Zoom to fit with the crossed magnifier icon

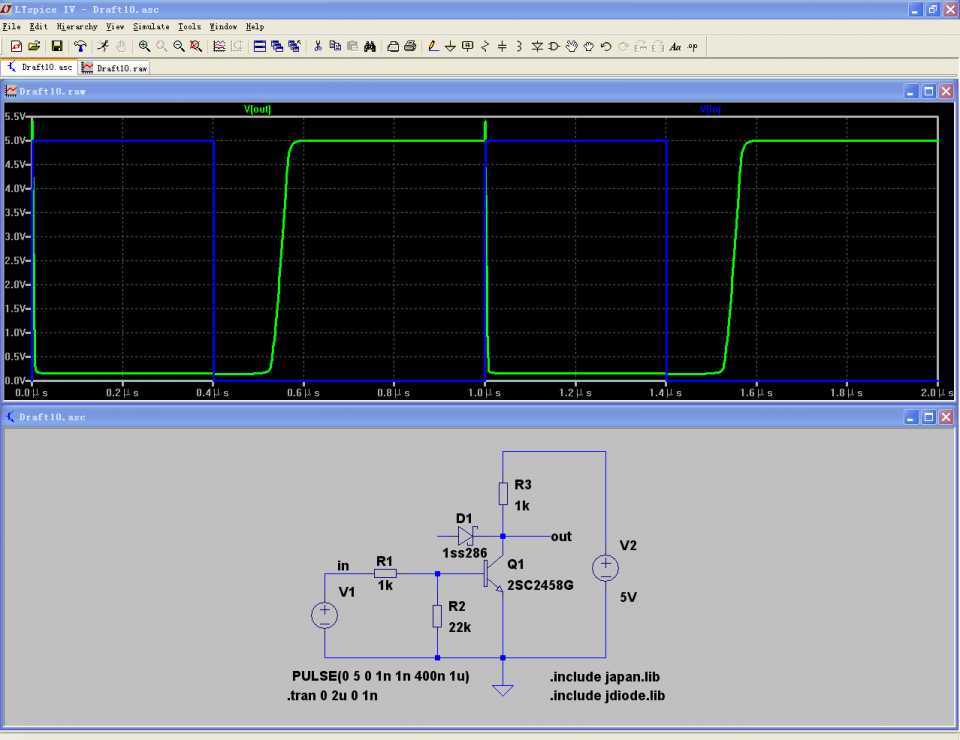pos(196,46)
